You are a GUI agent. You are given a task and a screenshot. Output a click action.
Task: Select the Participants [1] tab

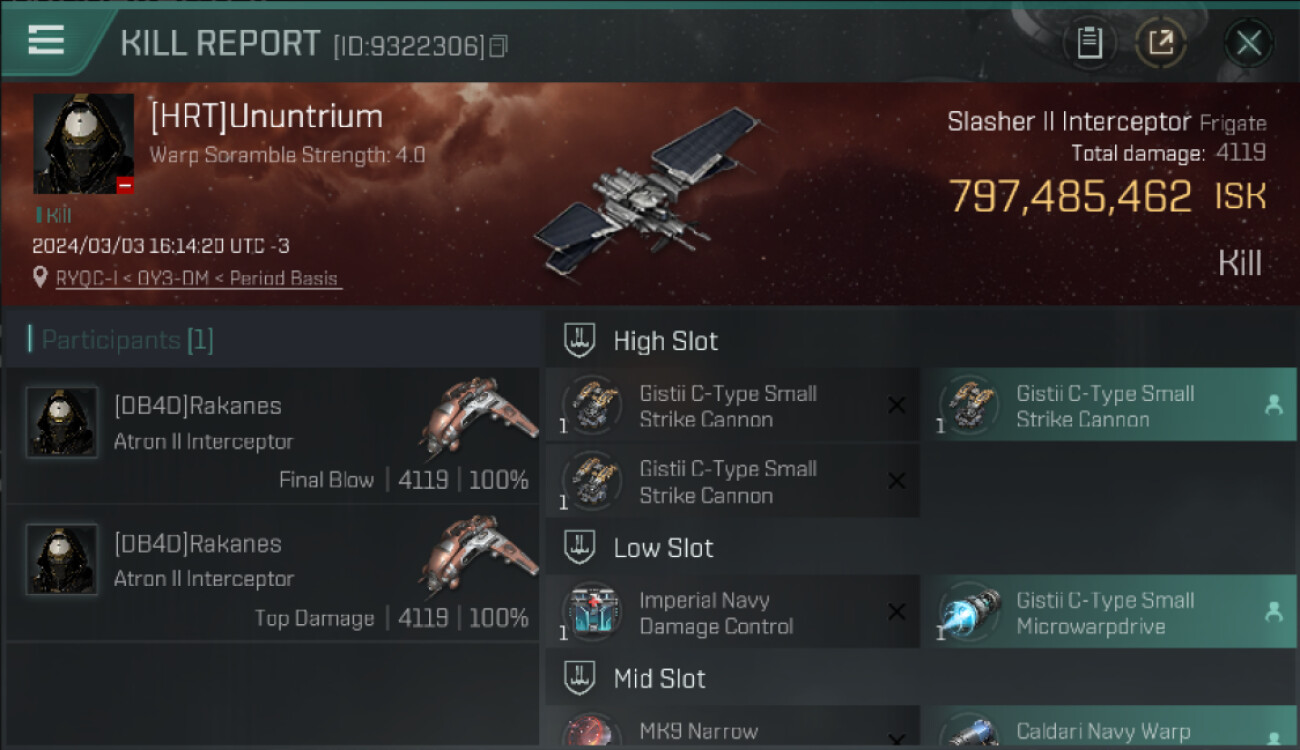(x=122, y=340)
